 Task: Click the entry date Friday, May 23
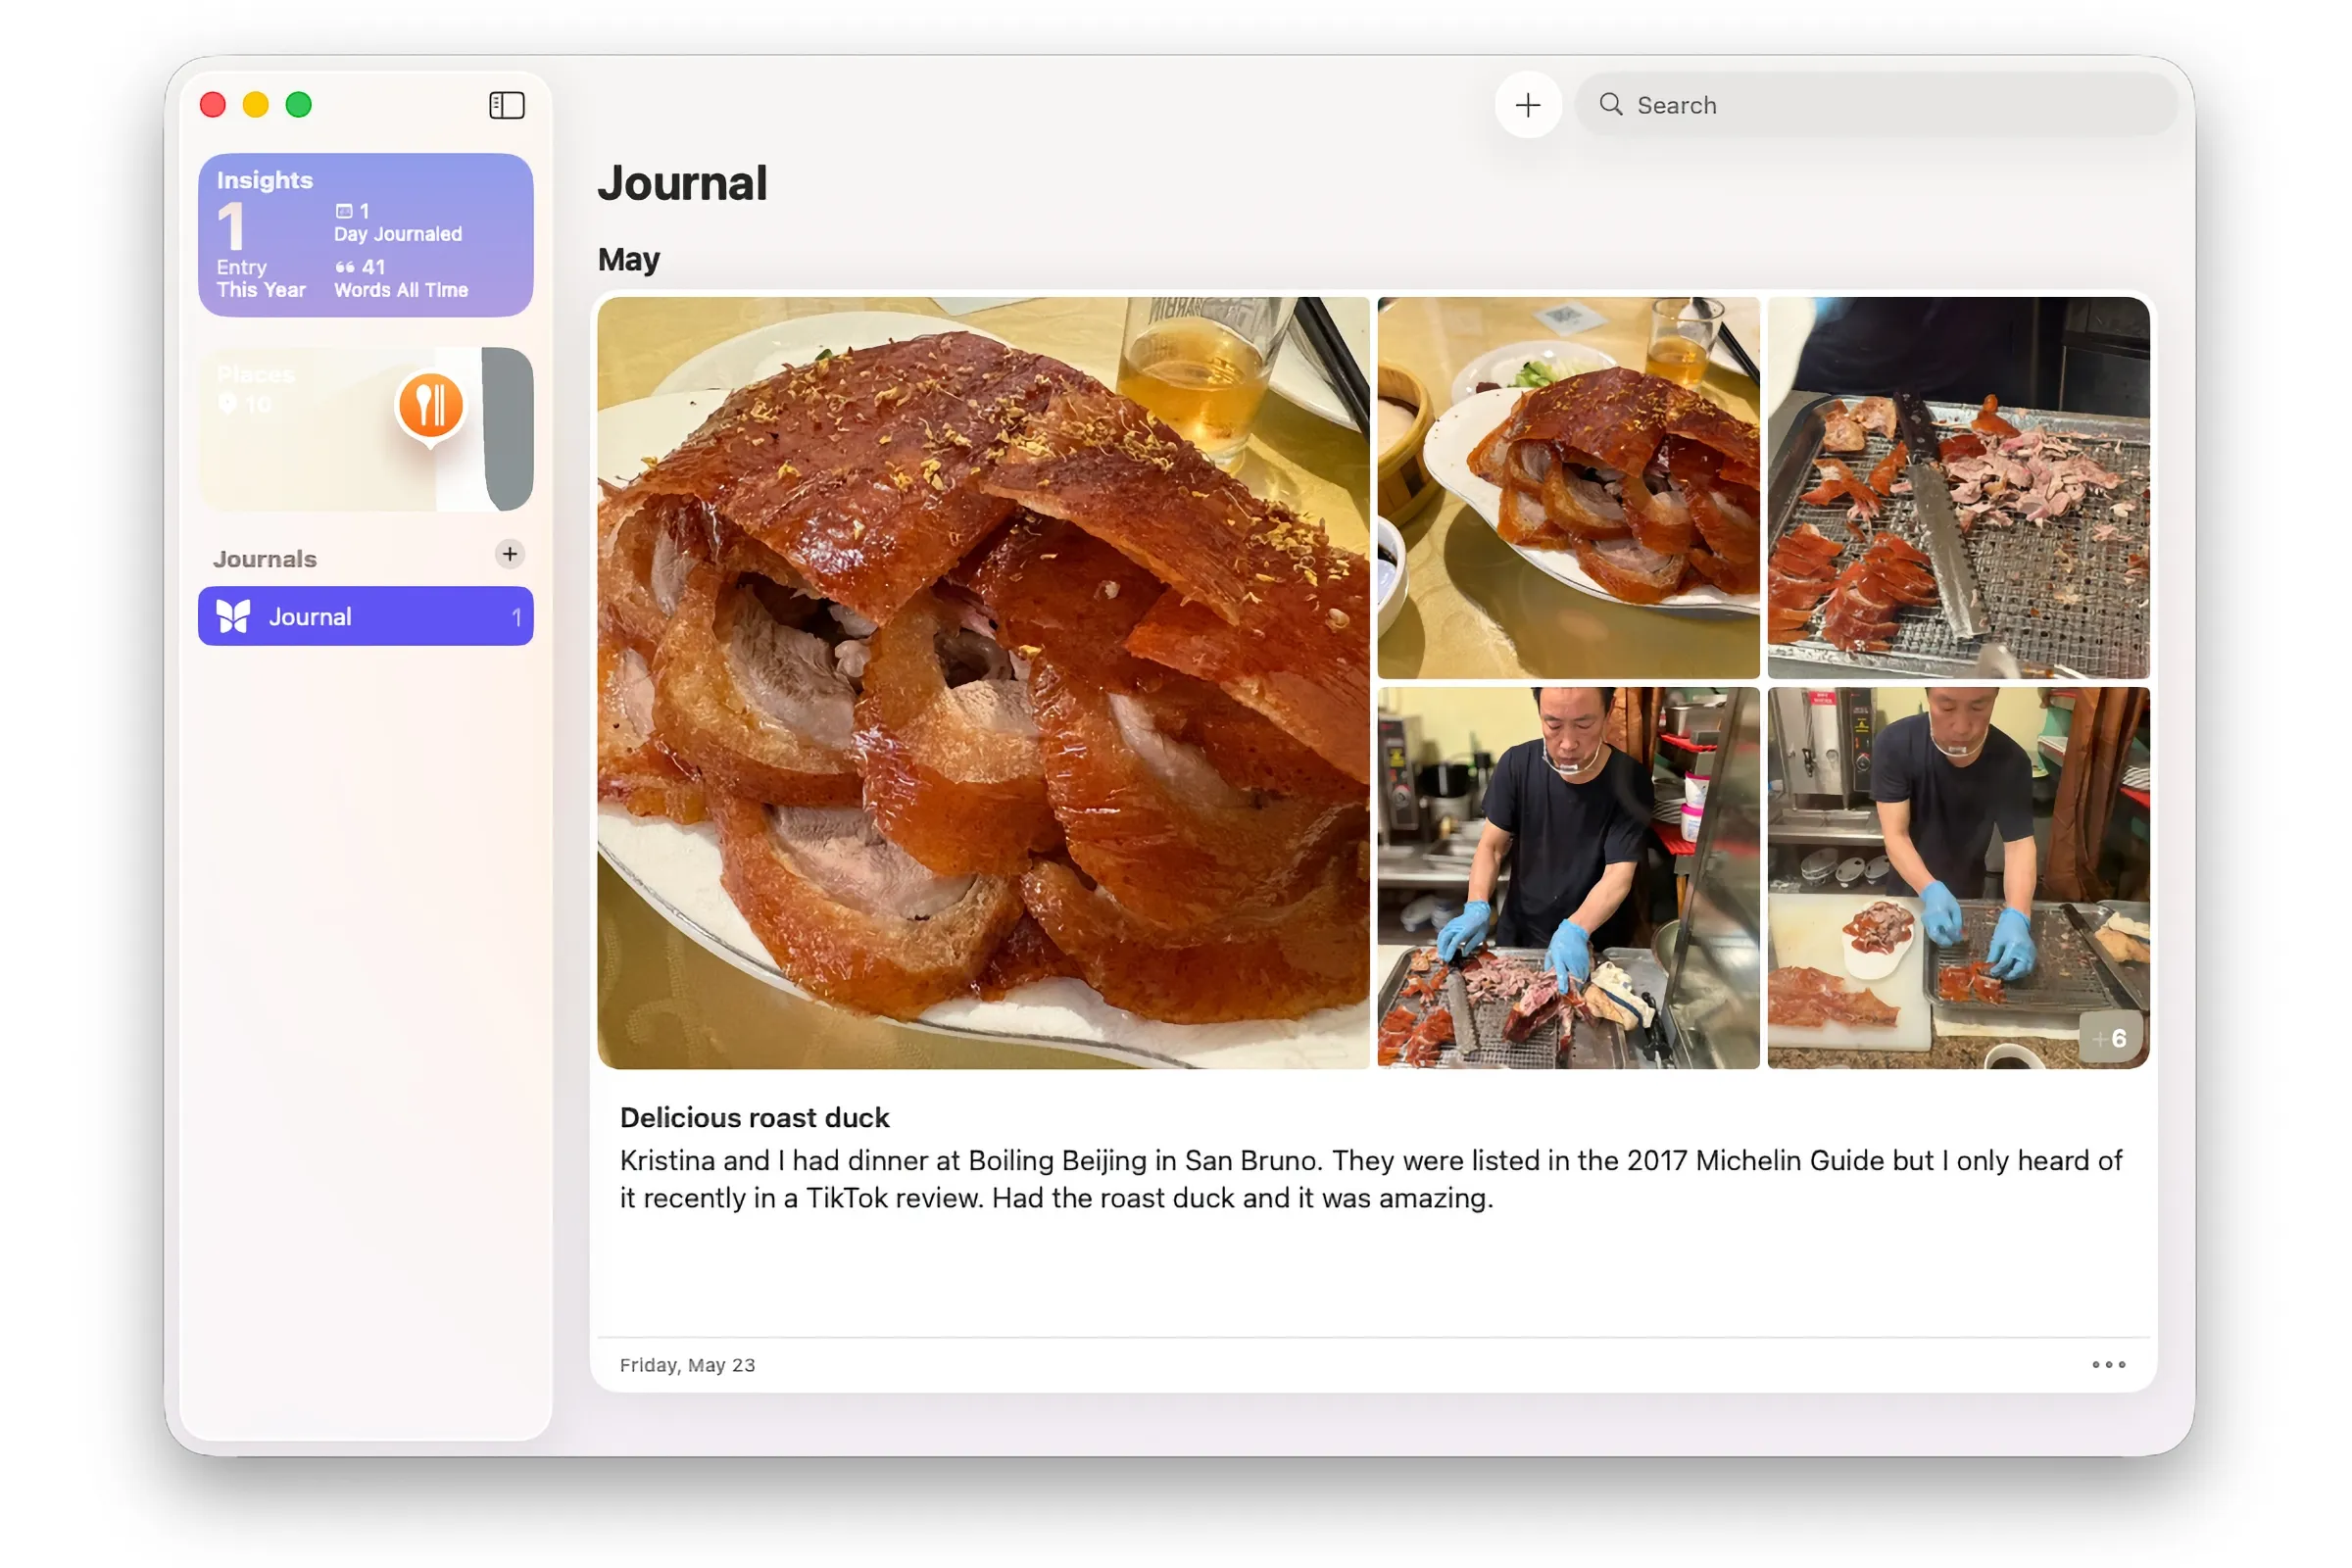[x=687, y=1364]
